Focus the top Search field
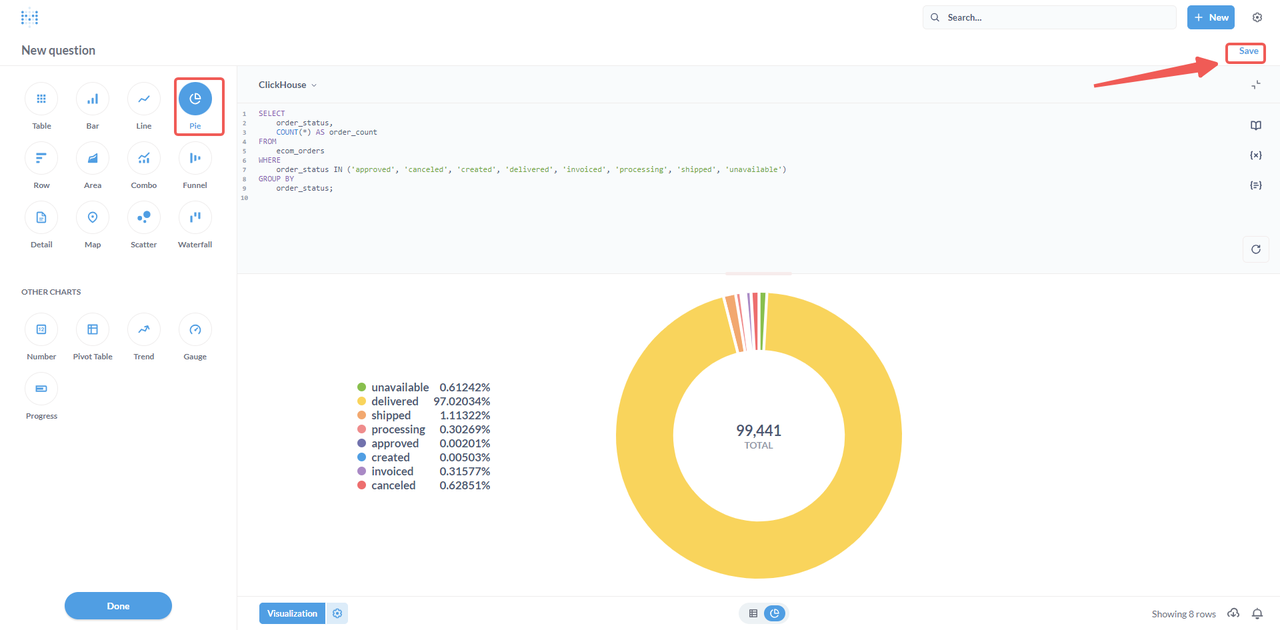Image resolution: width=1280 pixels, height=630 pixels. click(x=1049, y=17)
